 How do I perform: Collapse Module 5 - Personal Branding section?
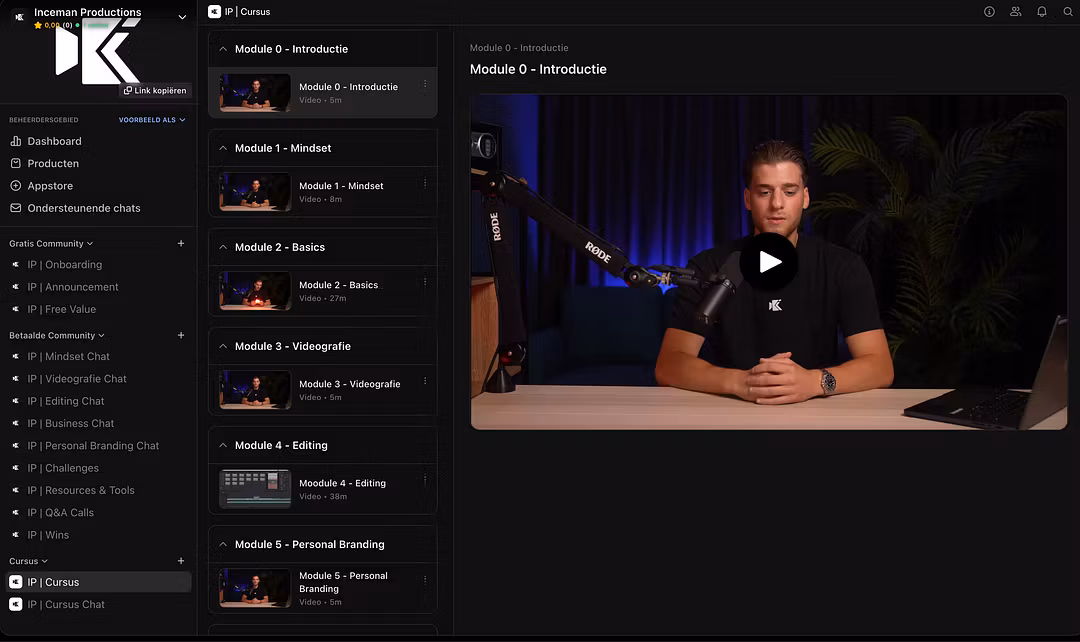[222, 544]
